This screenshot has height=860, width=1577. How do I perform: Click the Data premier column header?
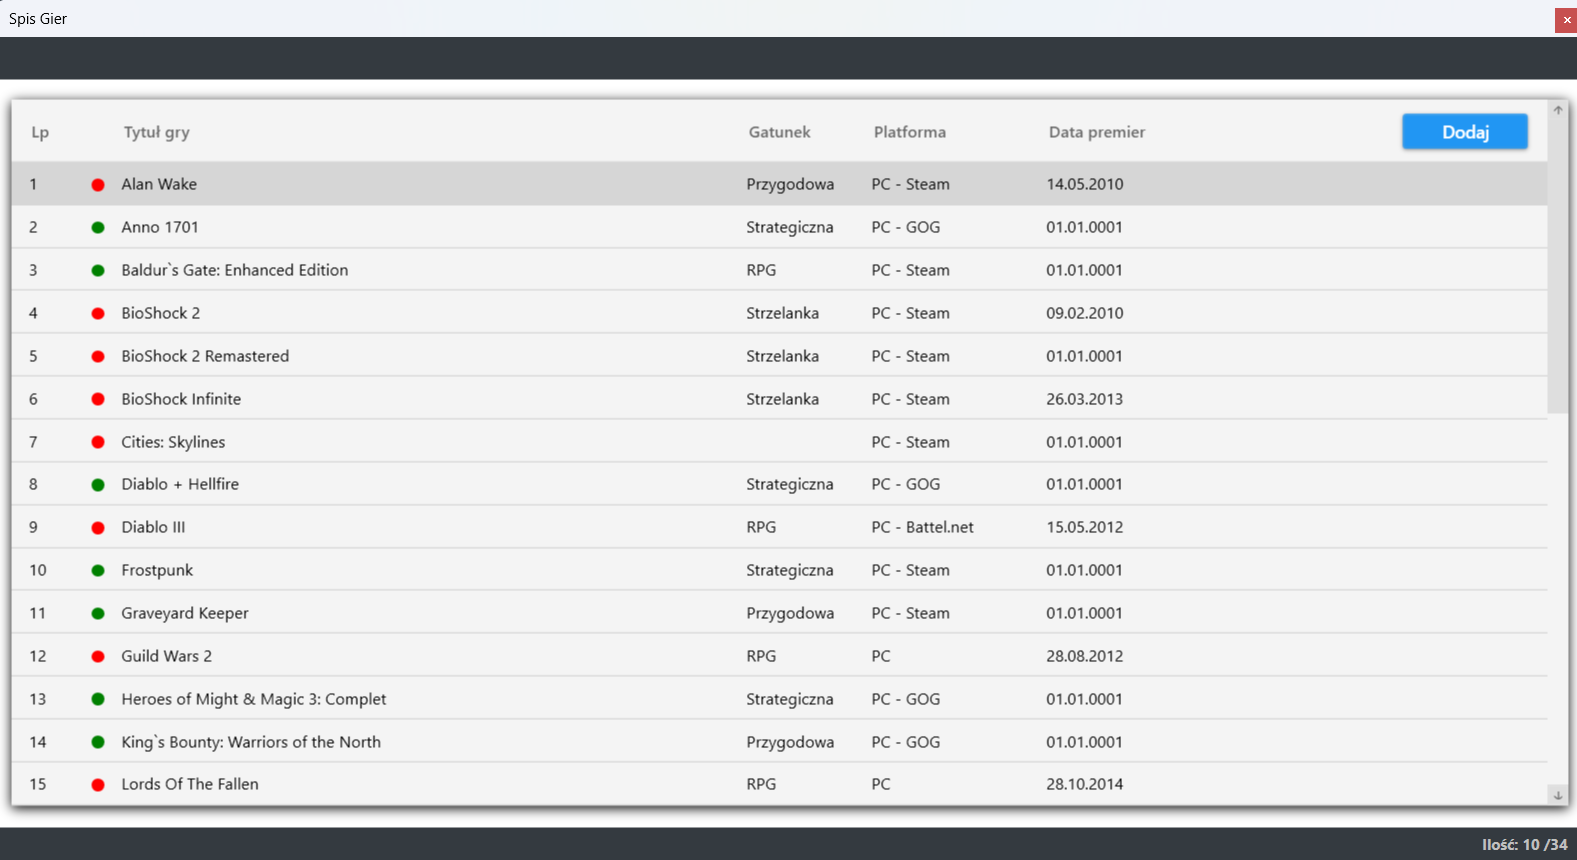(1097, 132)
